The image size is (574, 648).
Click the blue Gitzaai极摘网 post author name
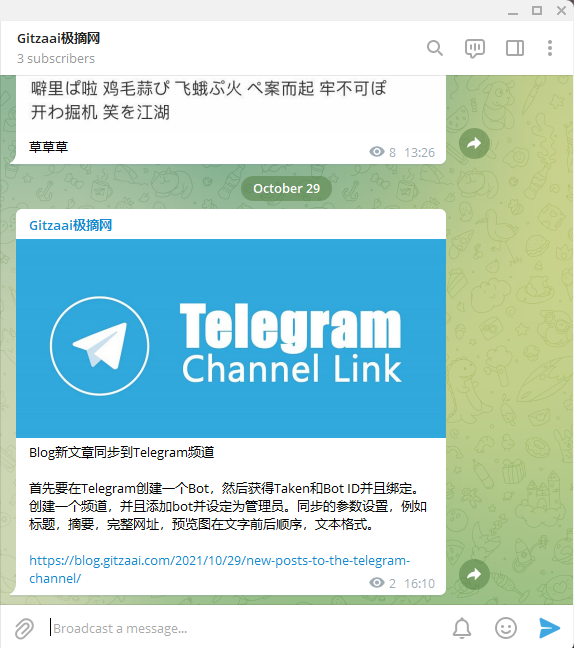(70, 225)
